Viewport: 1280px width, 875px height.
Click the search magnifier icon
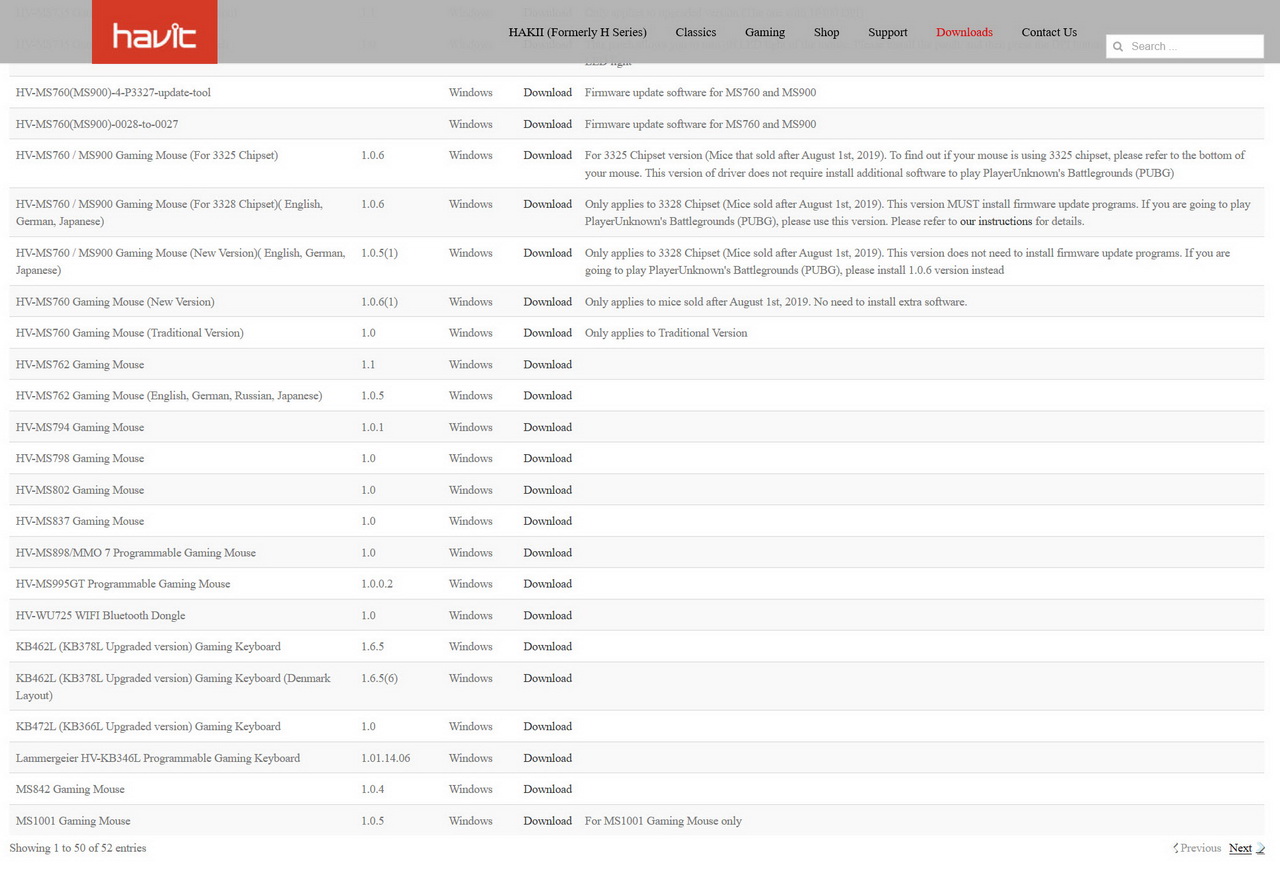1118,46
